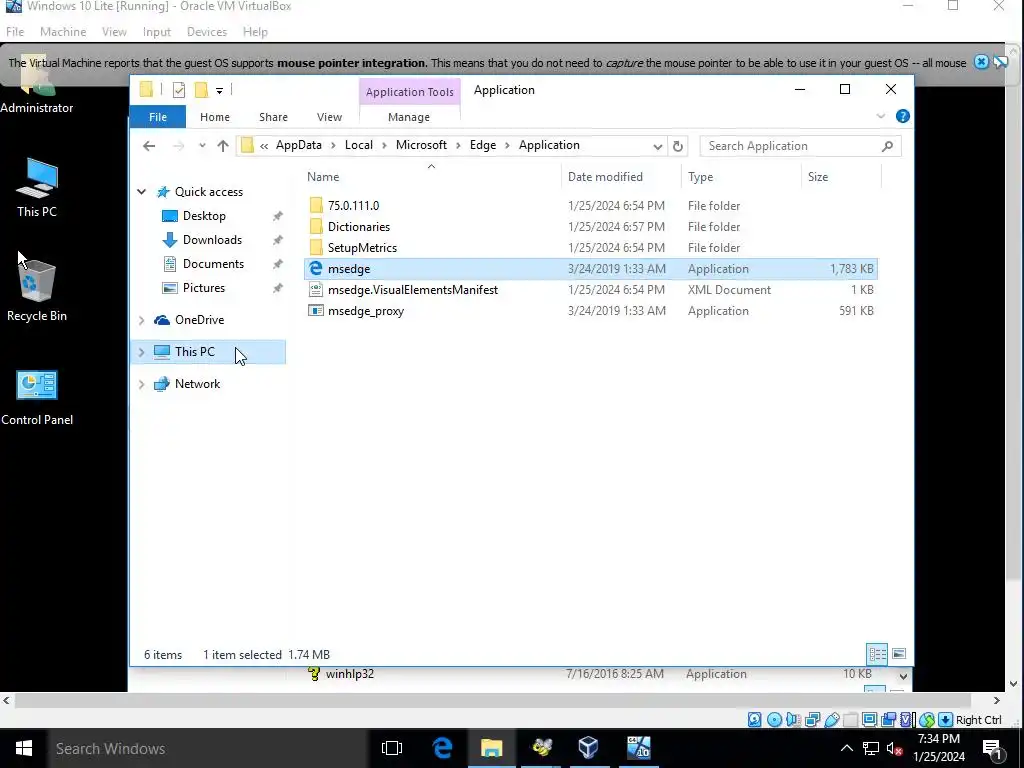Select the SetupMetrics folder
This screenshot has height=768, width=1024.
coord(590,248)
